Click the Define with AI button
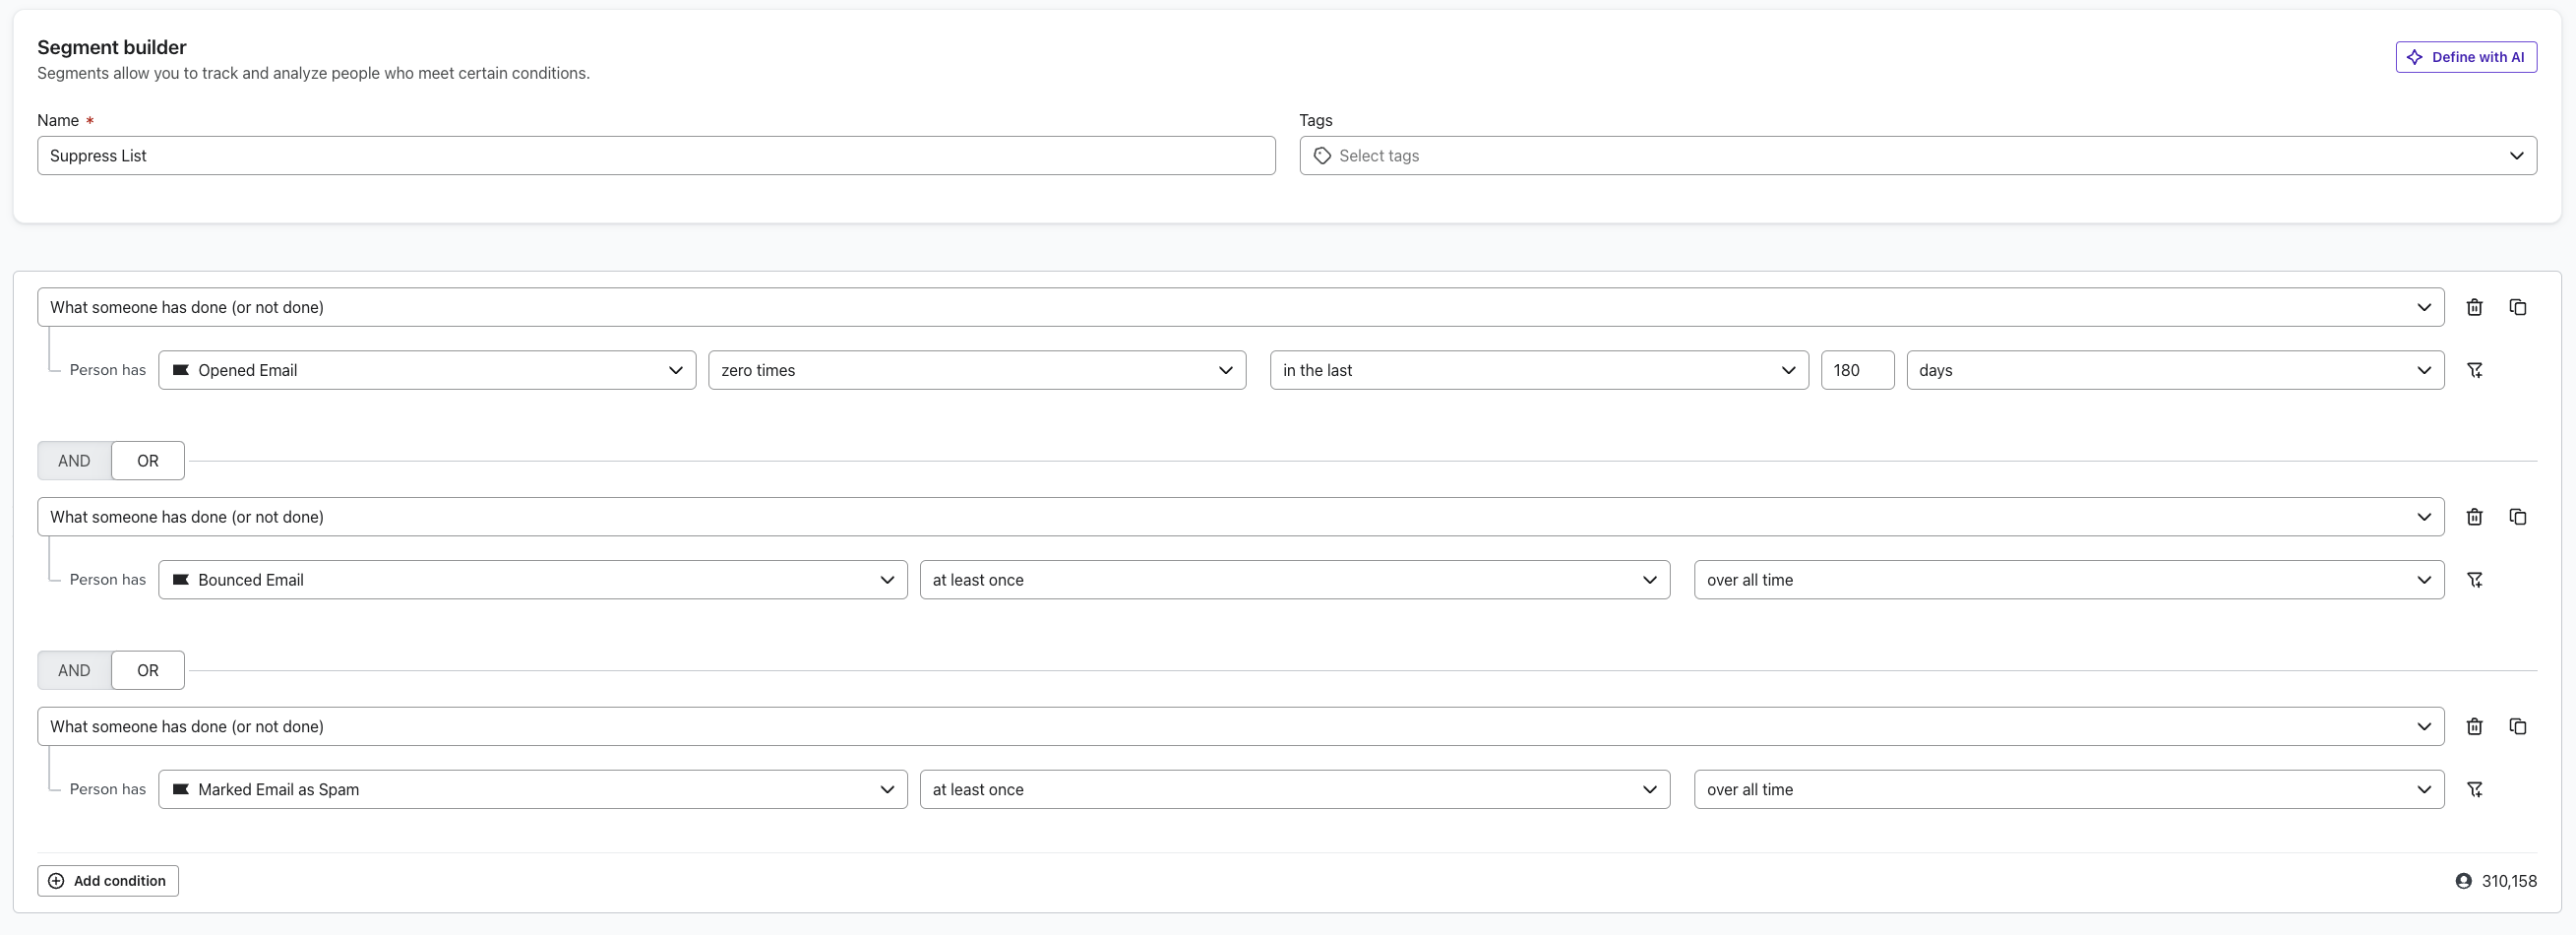The image size is (2576, 935). [2466, 57]
